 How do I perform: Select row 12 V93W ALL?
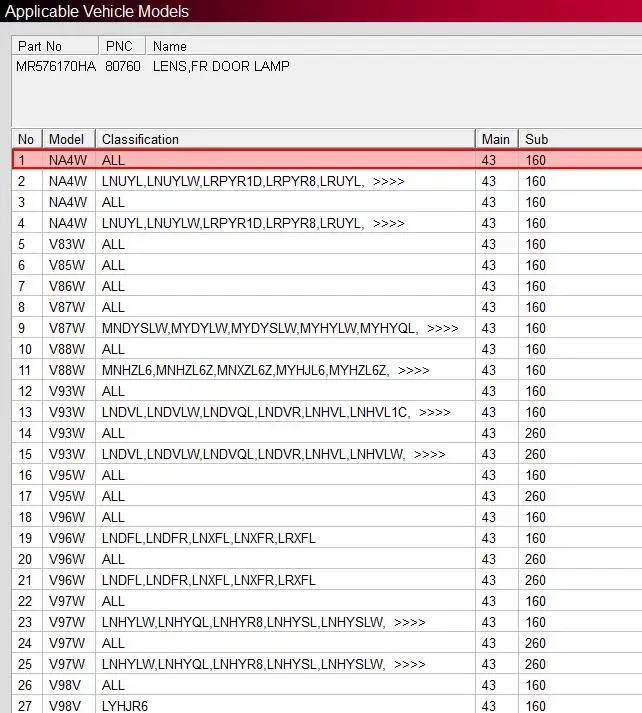click(327, 391)
